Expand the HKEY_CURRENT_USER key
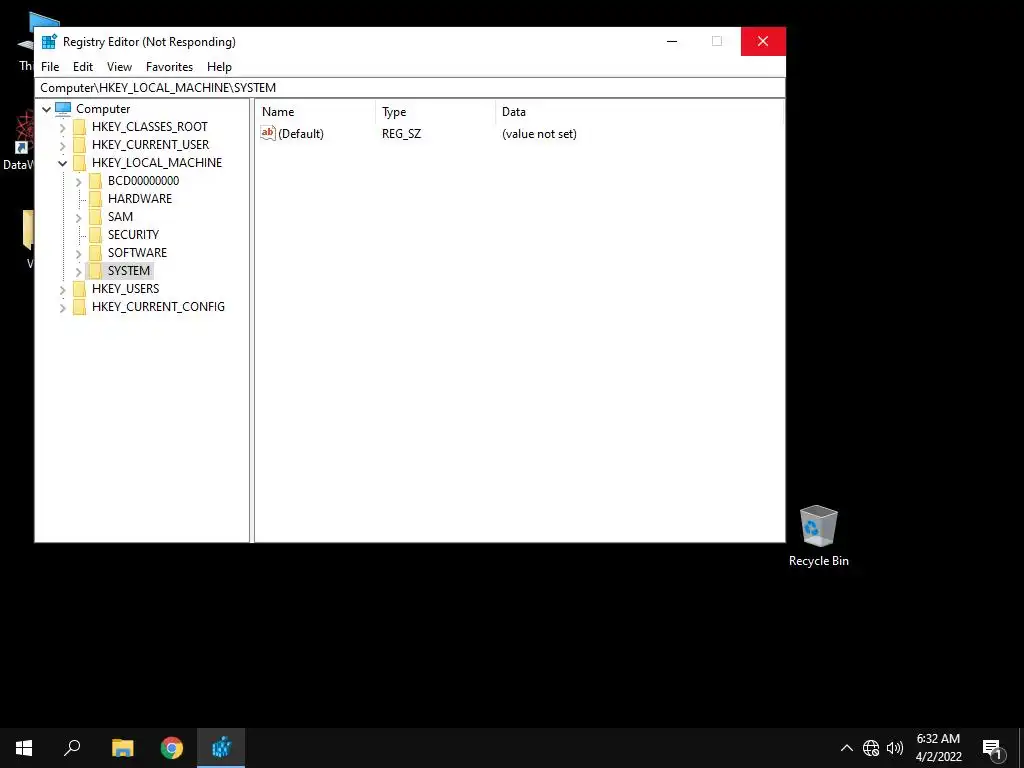 pos(63,145)
